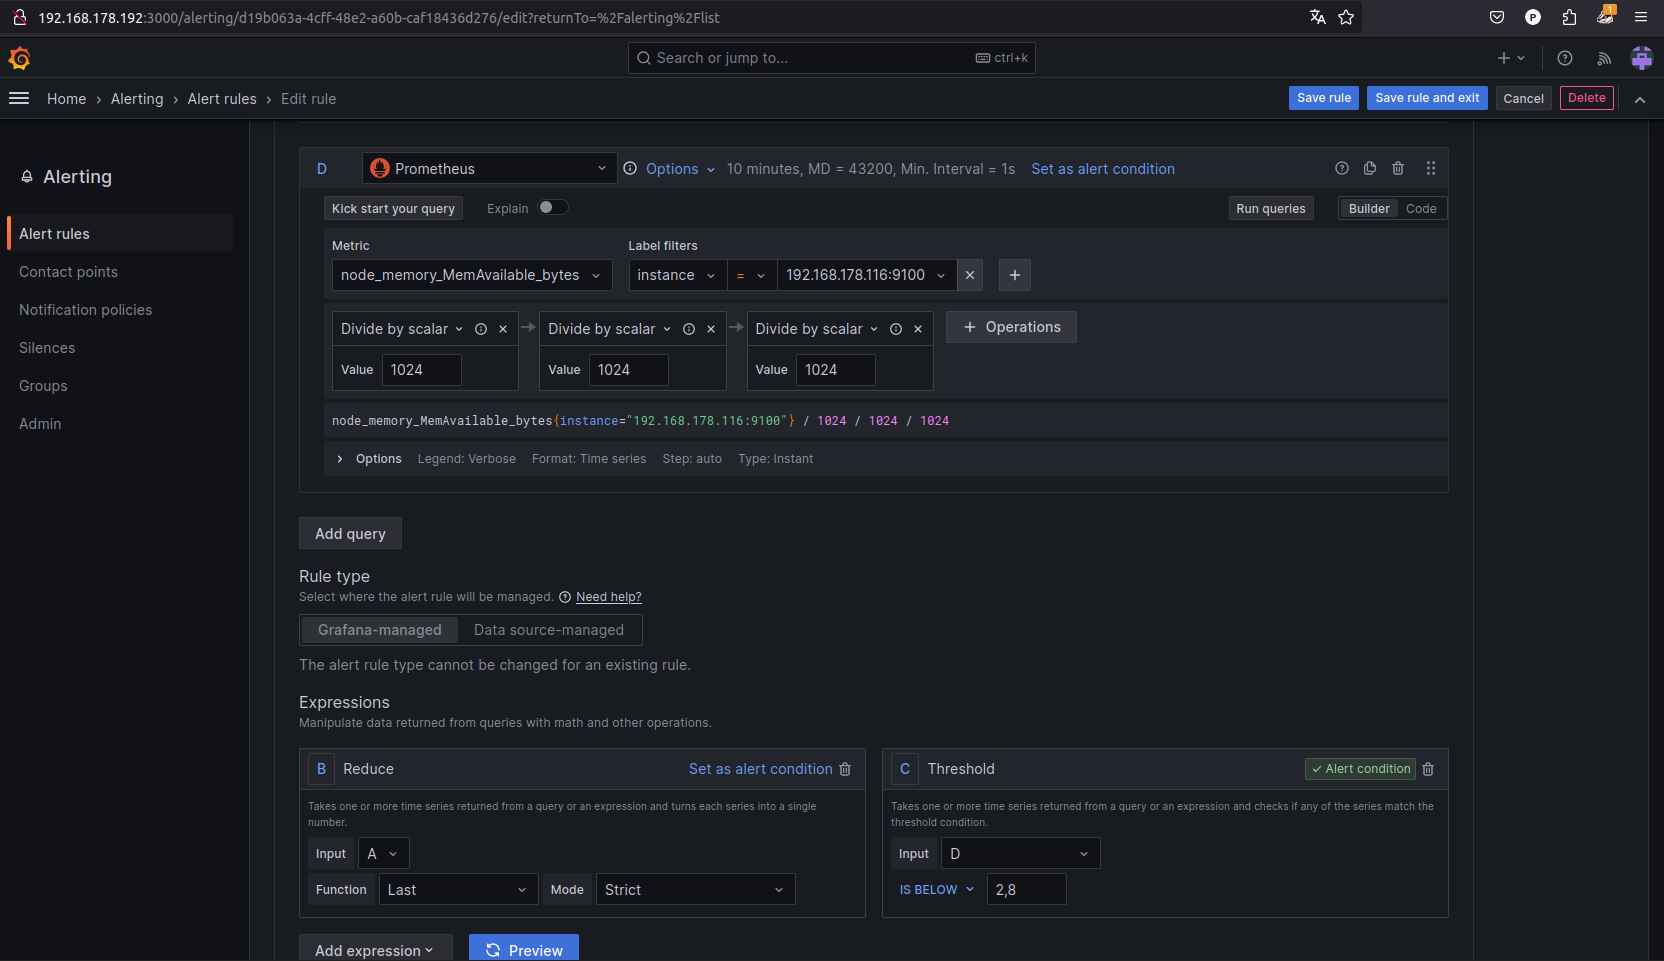
Task: Delete the Threshold expression C
Action: (1428, 769)
